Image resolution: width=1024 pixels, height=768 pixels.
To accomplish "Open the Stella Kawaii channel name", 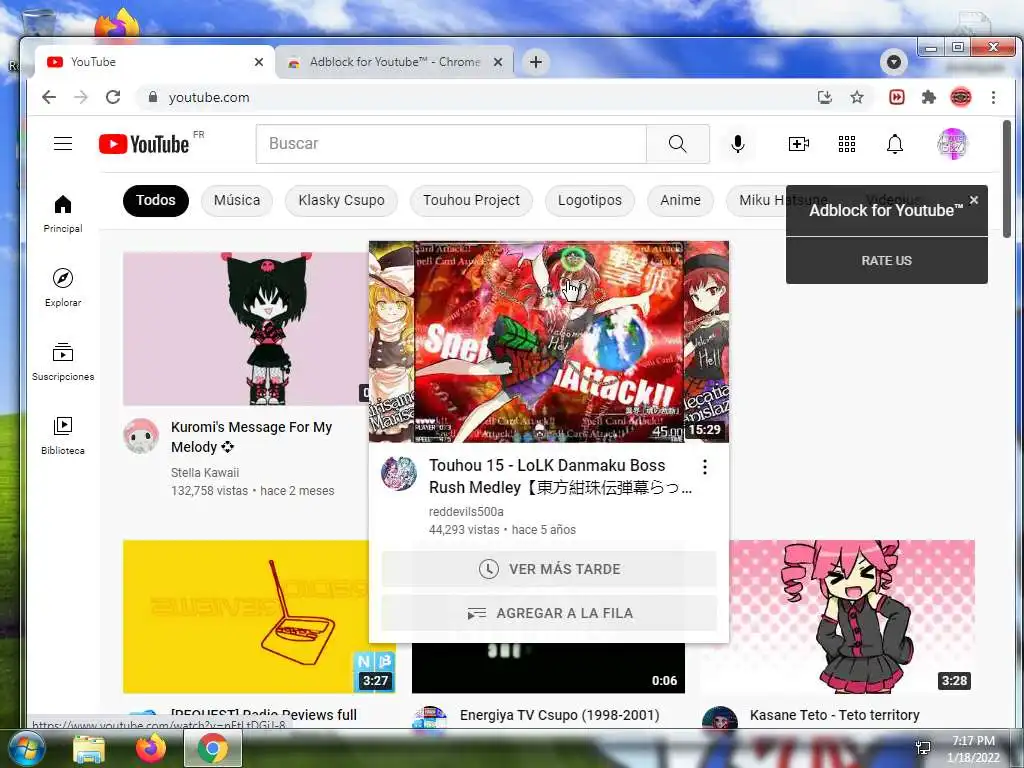I will pyautogui.click(x=205, y=472).
